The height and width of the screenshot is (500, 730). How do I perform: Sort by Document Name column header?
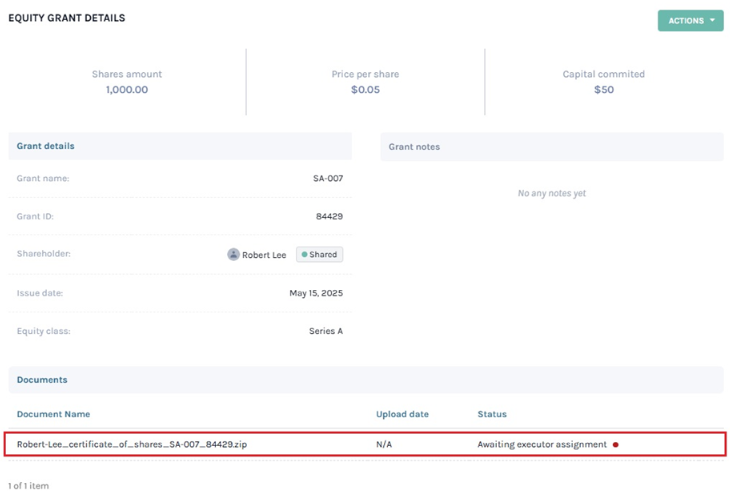tap(54, 414)
